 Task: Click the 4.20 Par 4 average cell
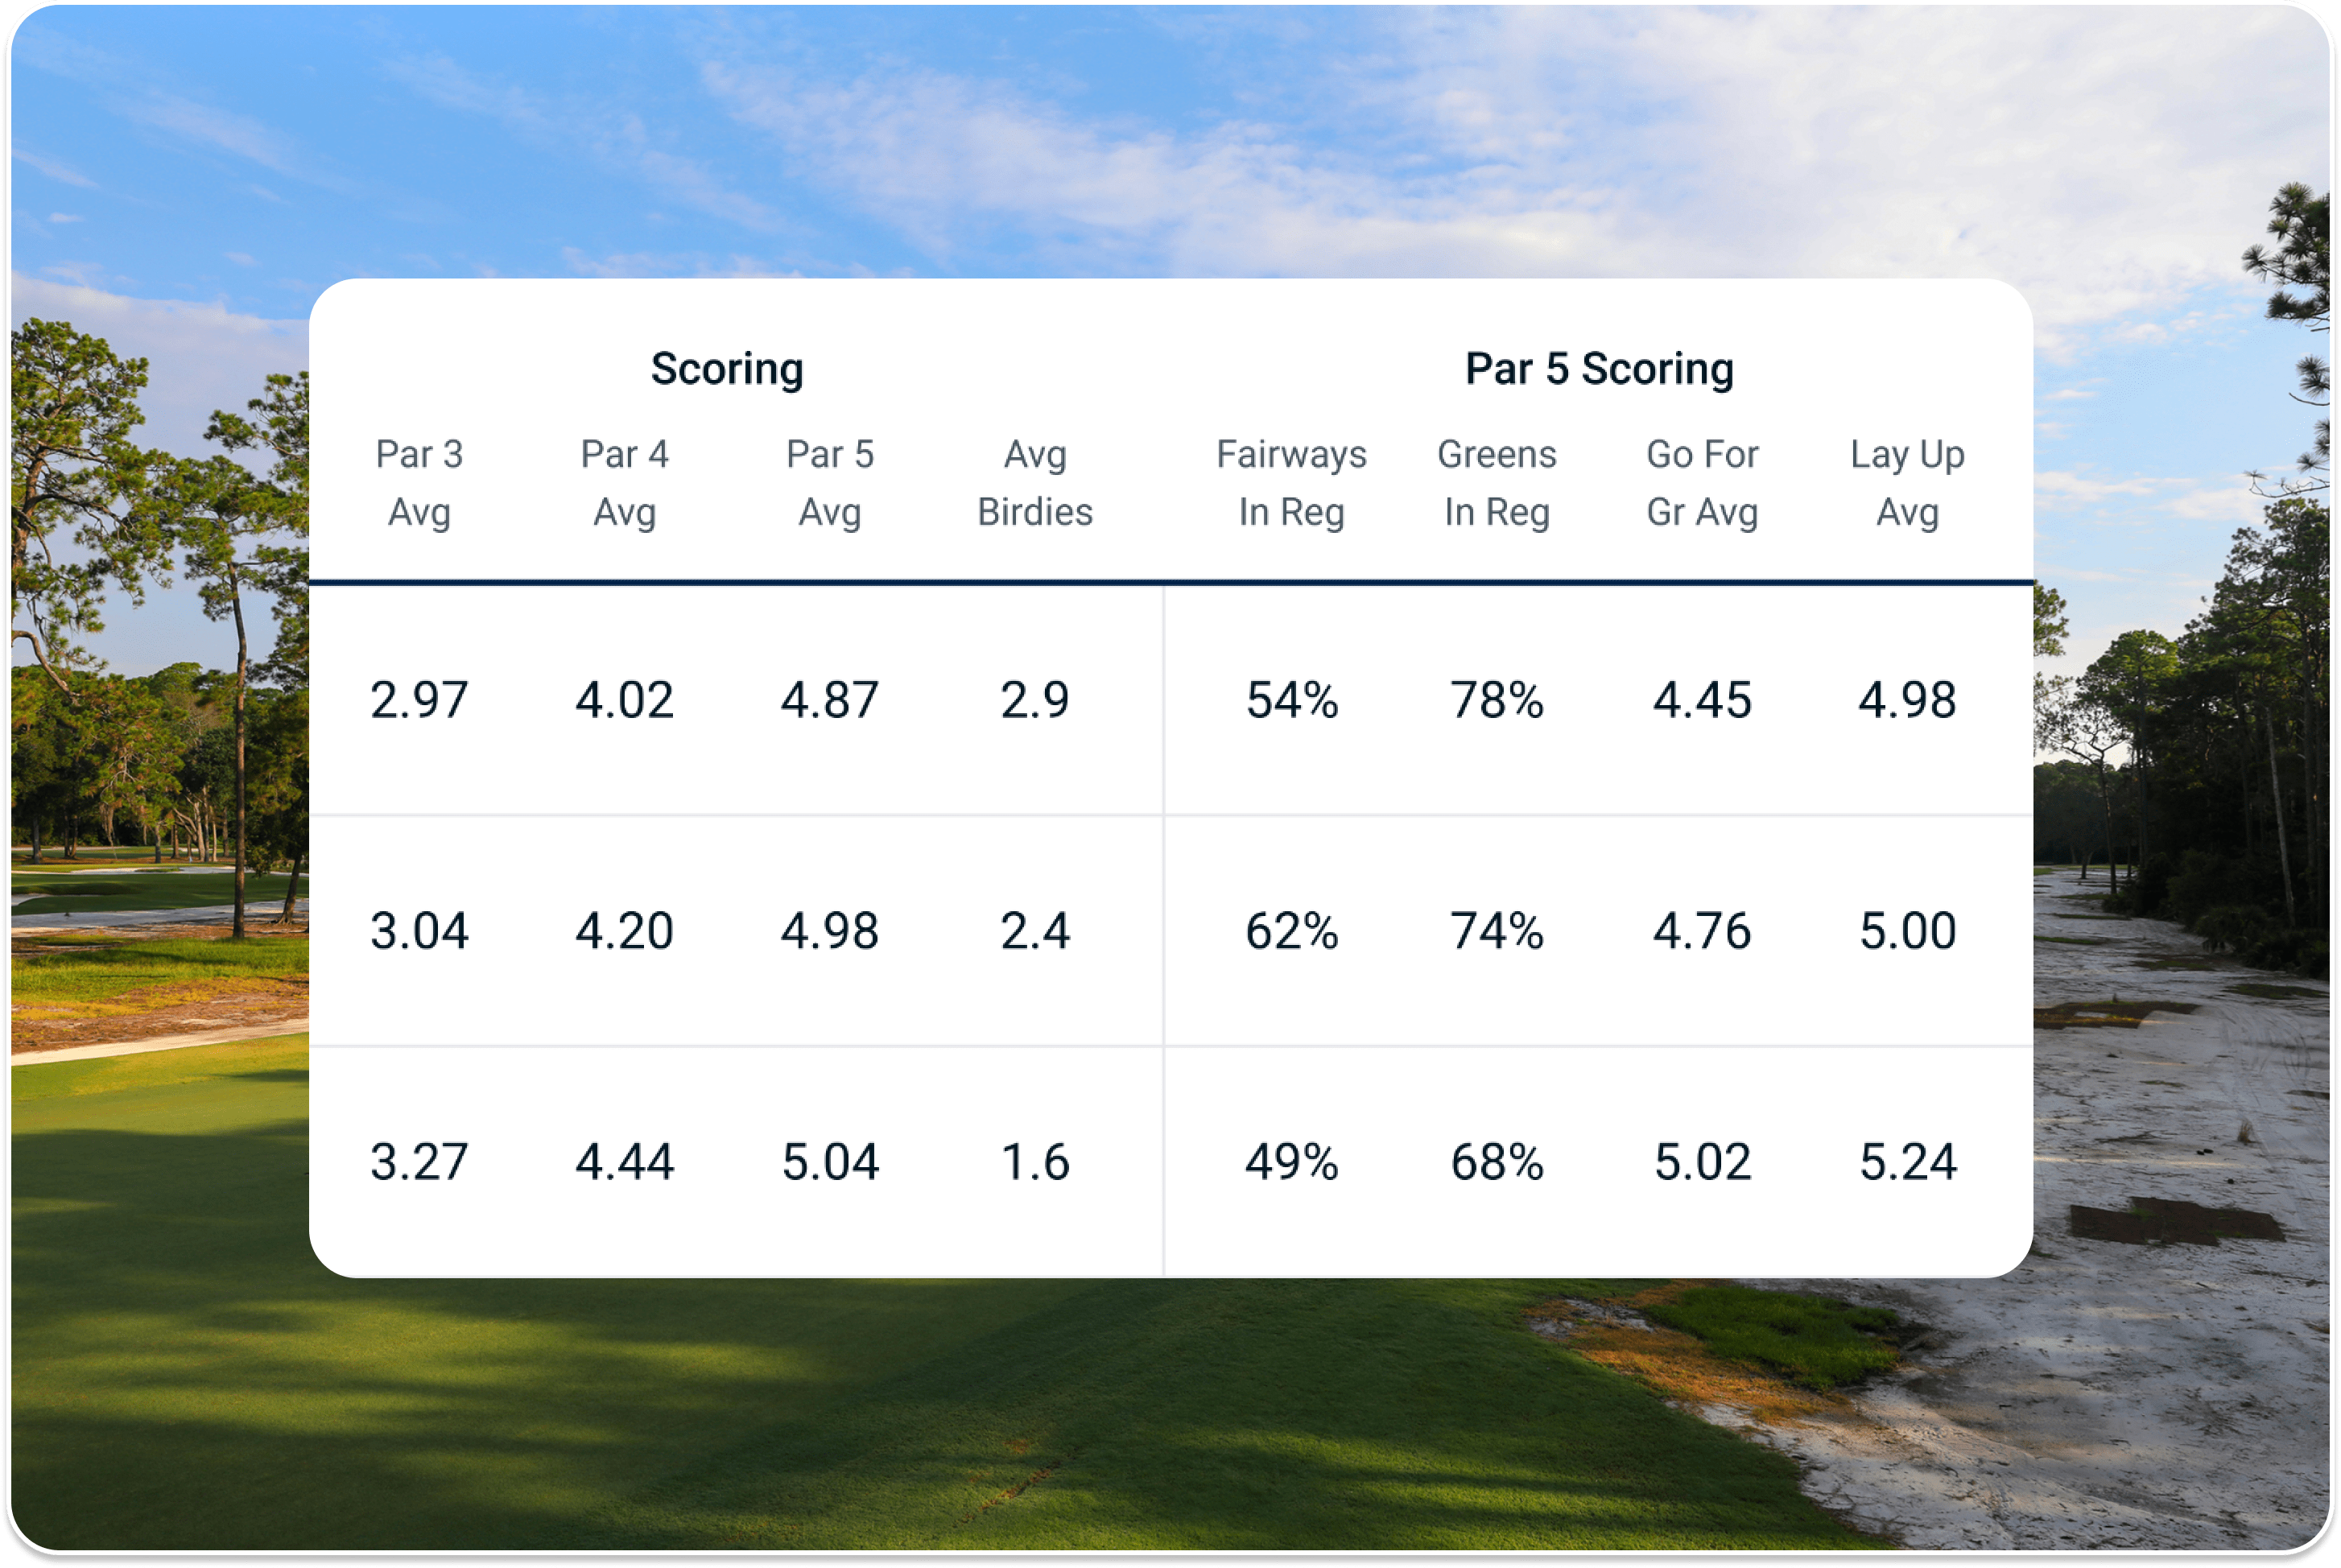[x=624, y=931]
